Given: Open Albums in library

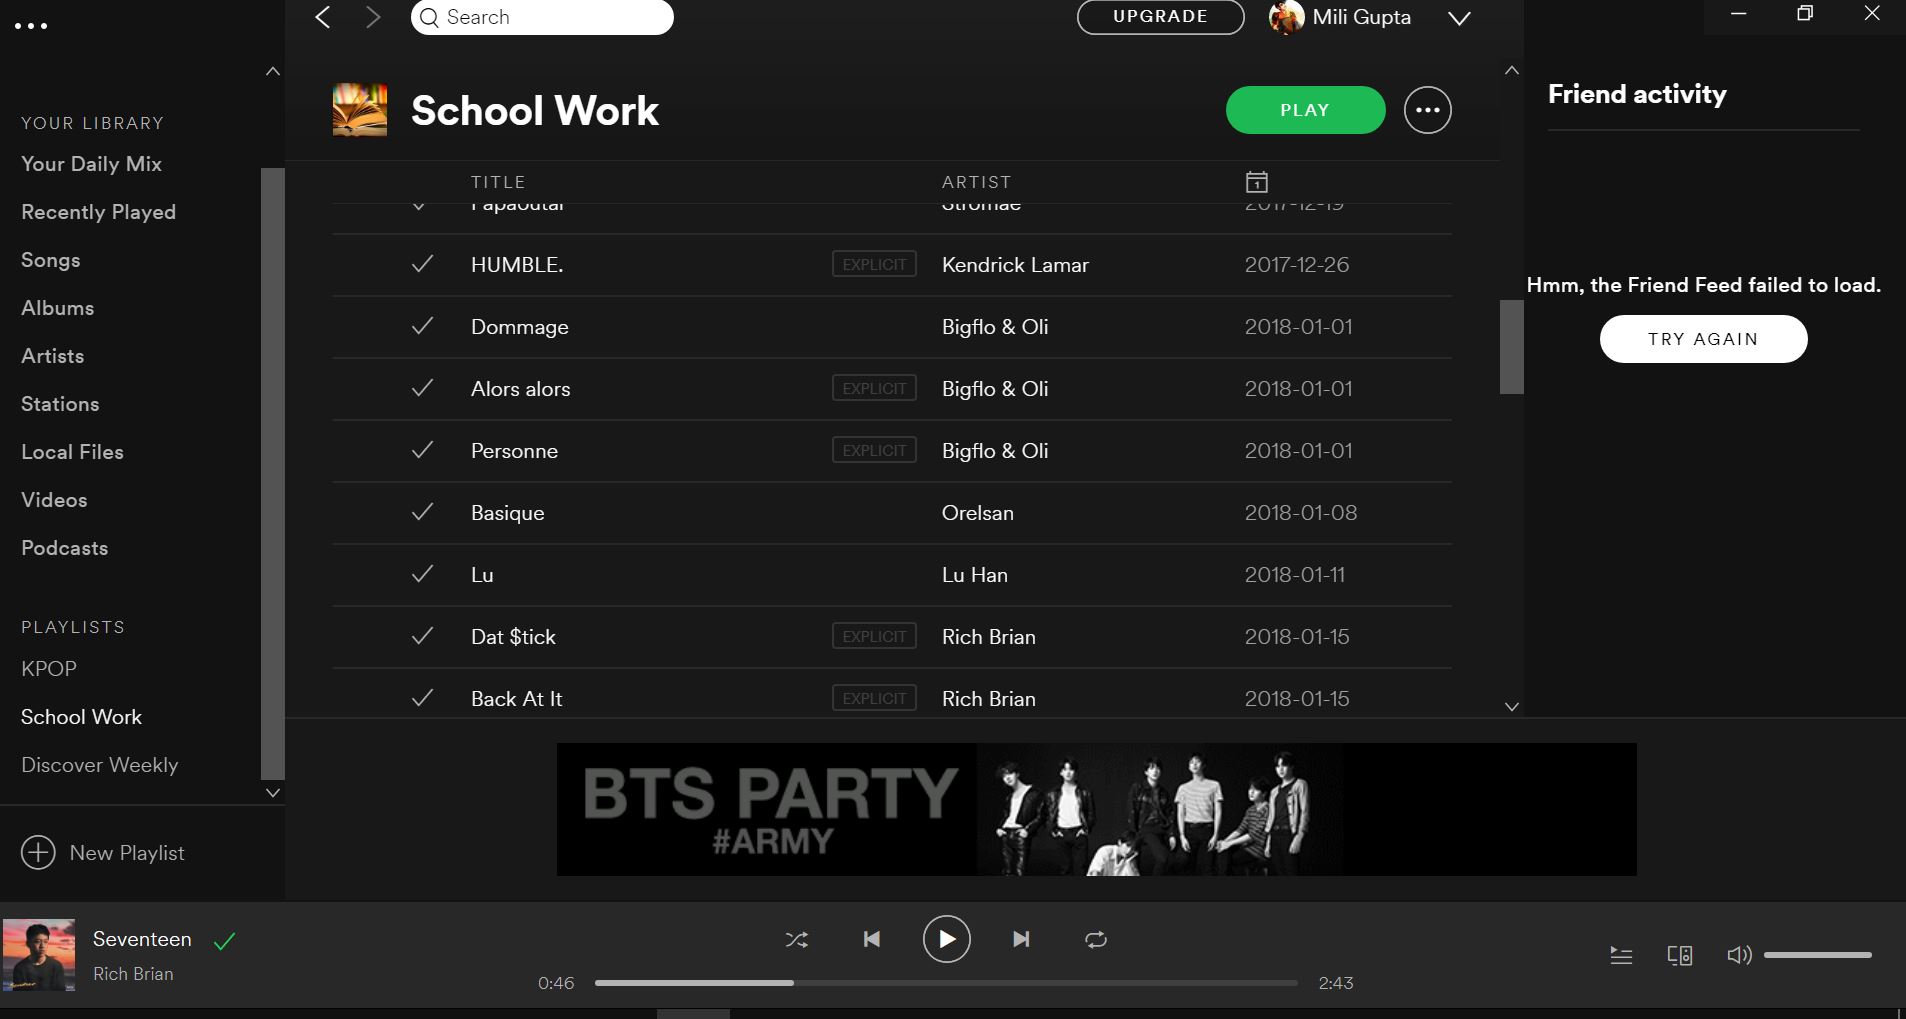Looking at the screenshot, I should 57,308.
